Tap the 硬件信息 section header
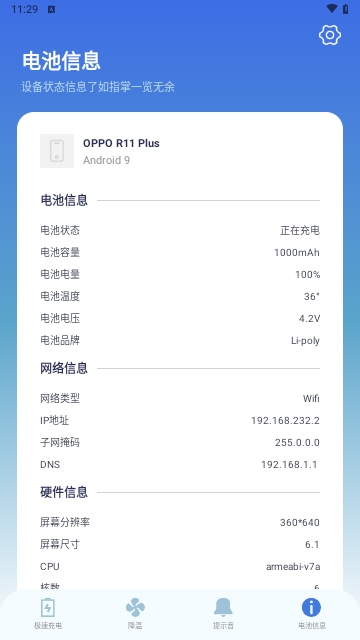The width and height of the screenshot is (360, 640). 64,492
